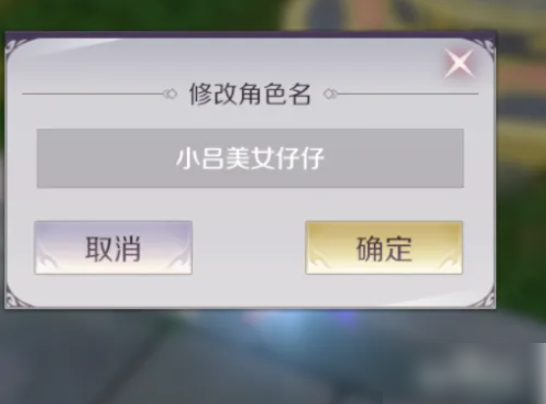Click the divider line right of the title
Viewport: 546px width, 404px height.
coord(408,94)
